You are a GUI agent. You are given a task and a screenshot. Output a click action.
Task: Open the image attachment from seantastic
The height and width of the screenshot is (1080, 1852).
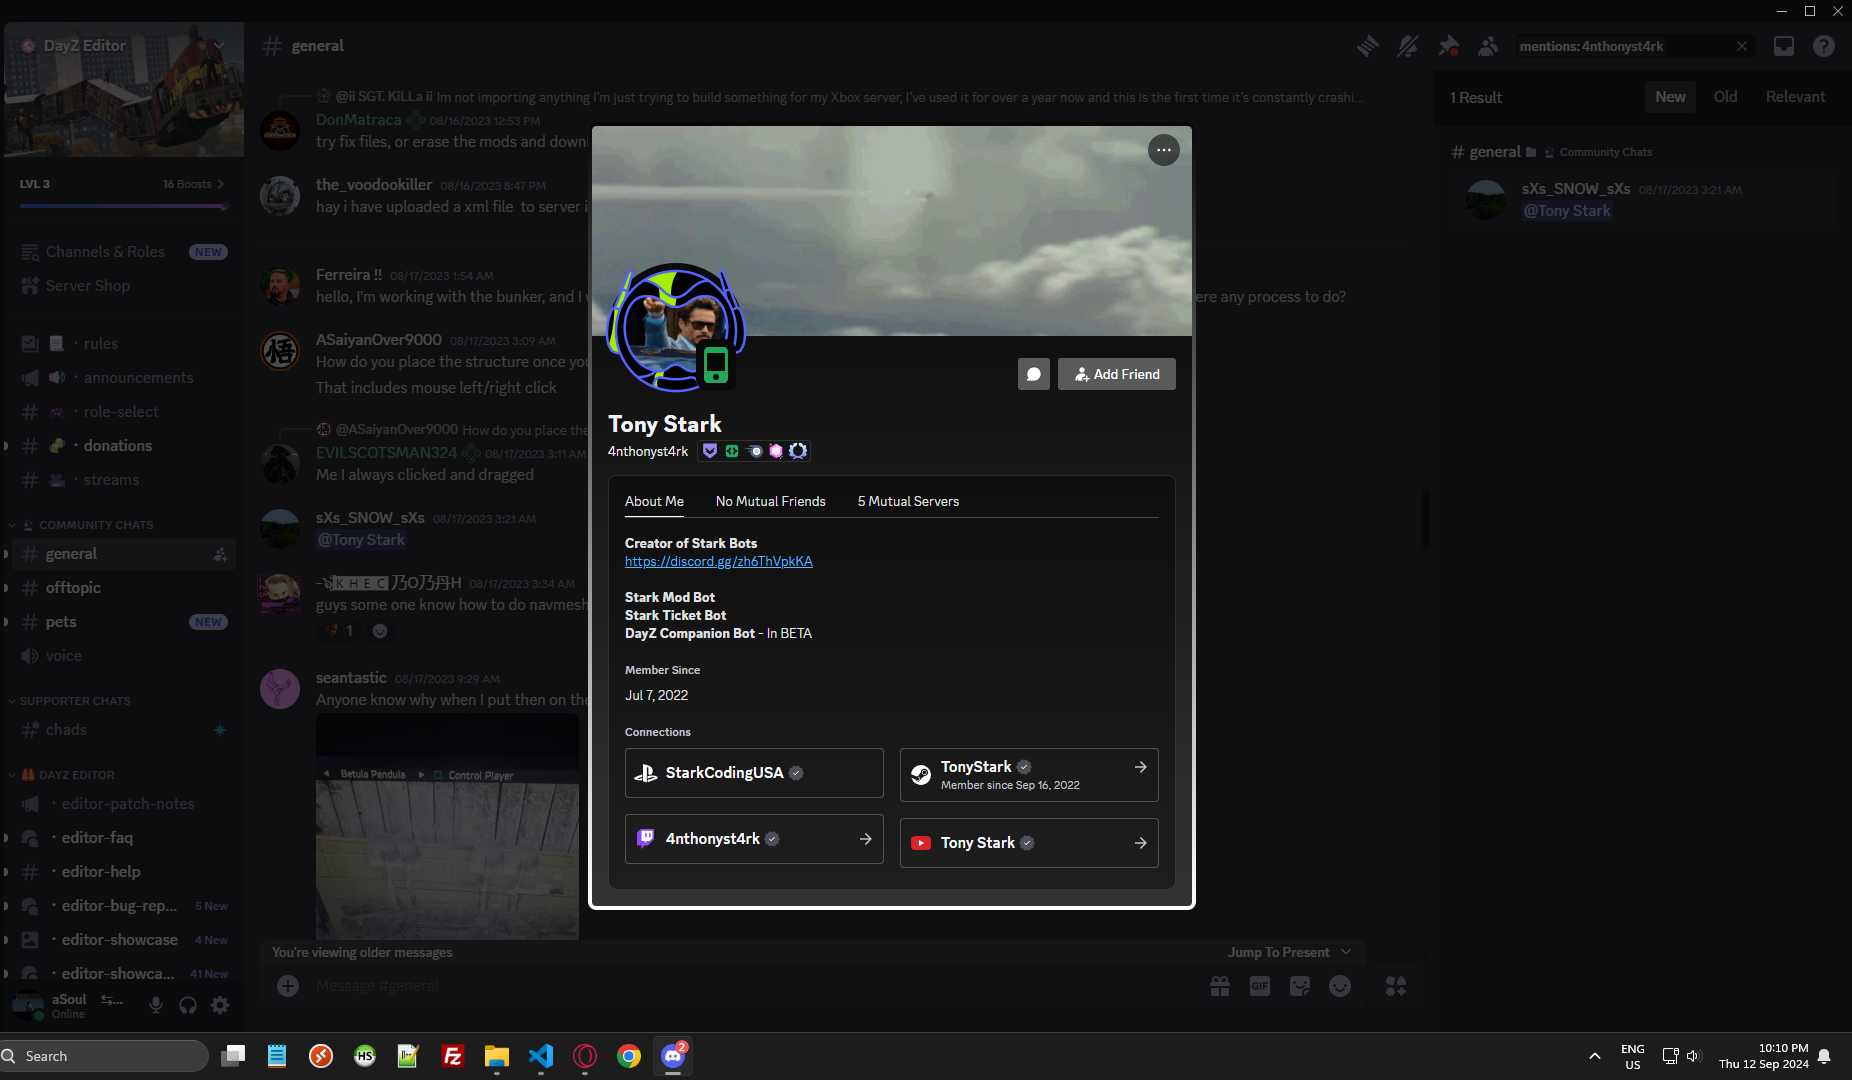click(447, 827)
